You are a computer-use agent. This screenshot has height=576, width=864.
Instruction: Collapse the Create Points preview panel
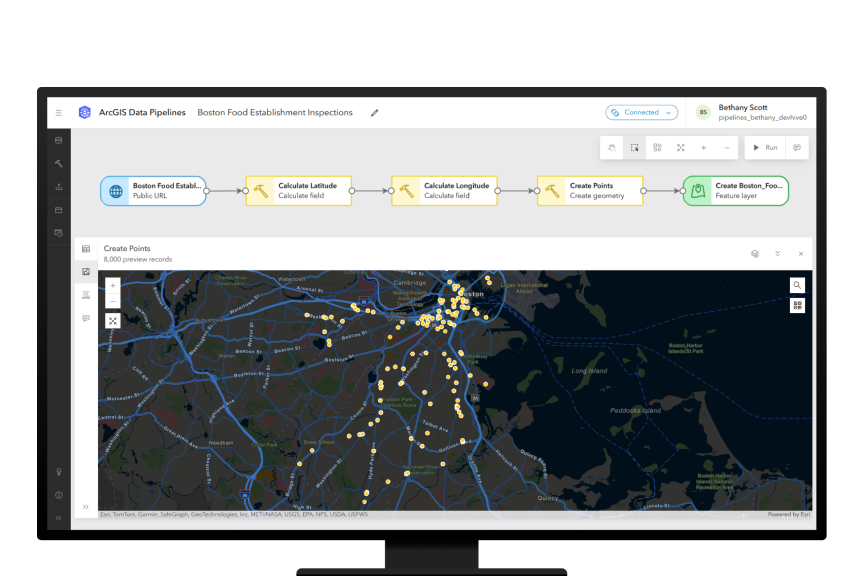coord(777,254)
